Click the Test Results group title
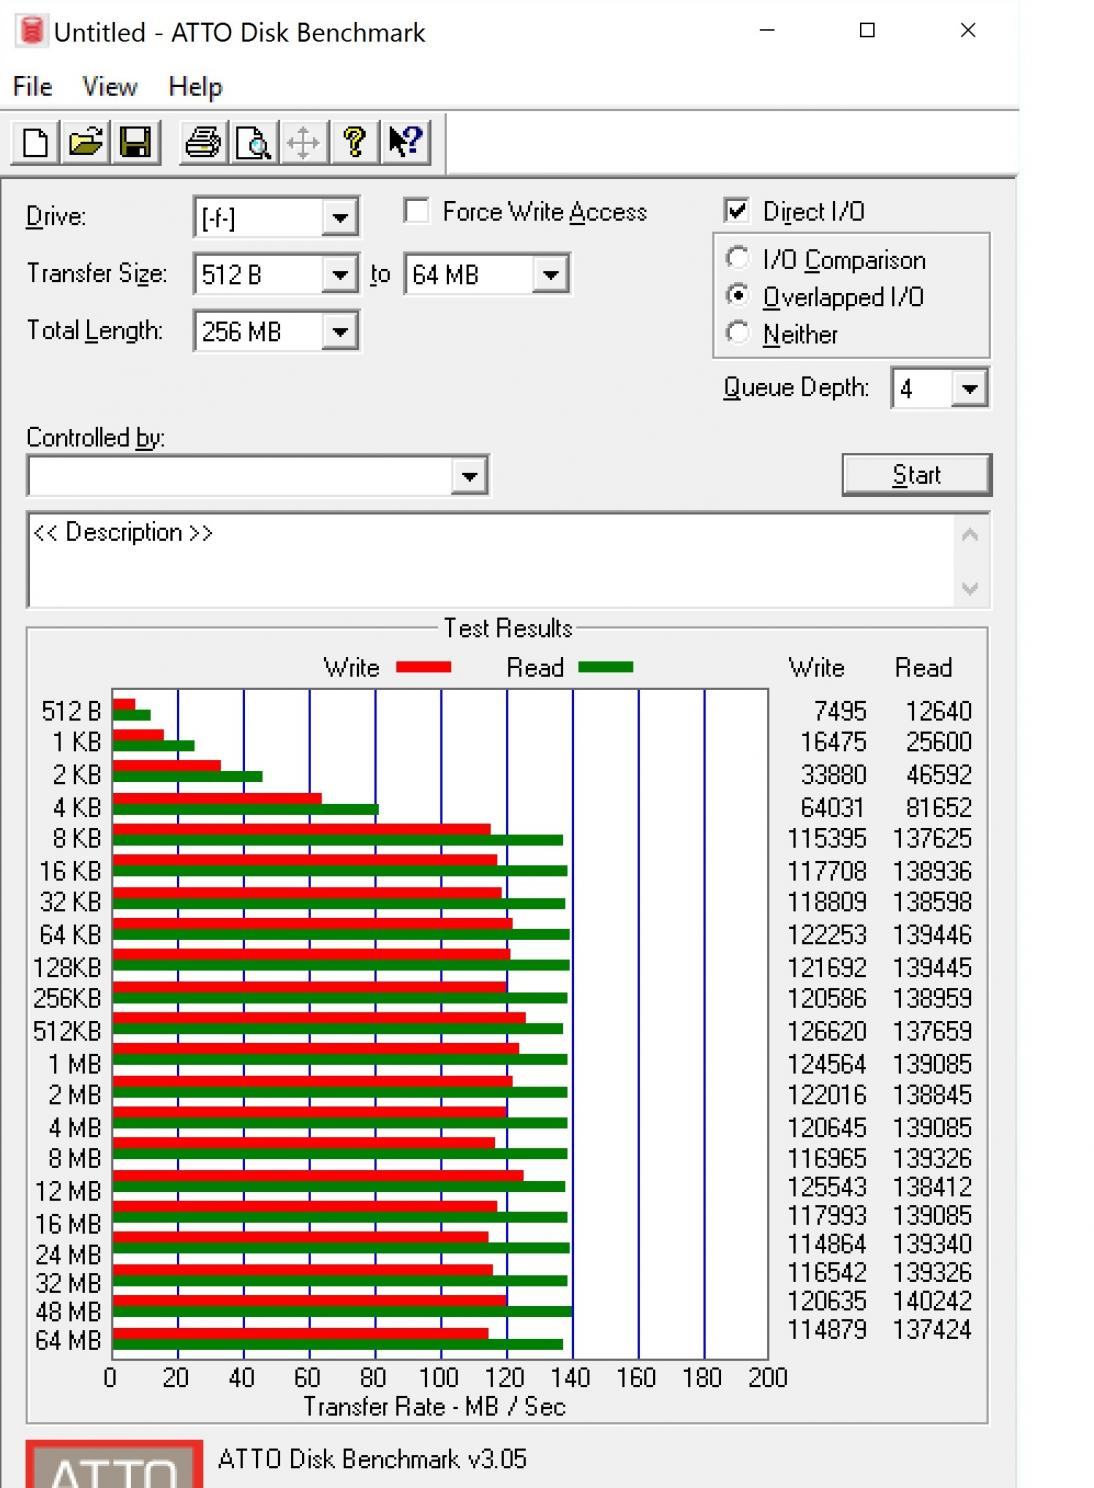Screen dimensions: 1094x1488 coord(508,628)
